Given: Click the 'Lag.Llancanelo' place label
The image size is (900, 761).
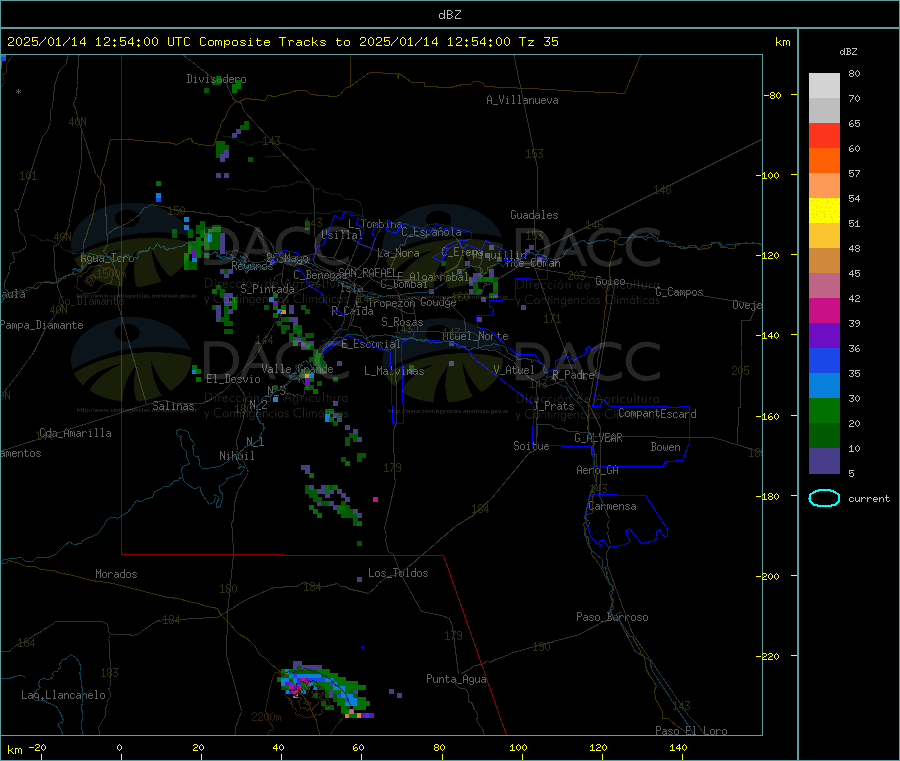Looking at the screenshot, I should pyautogui.click(x=63, y=695).
